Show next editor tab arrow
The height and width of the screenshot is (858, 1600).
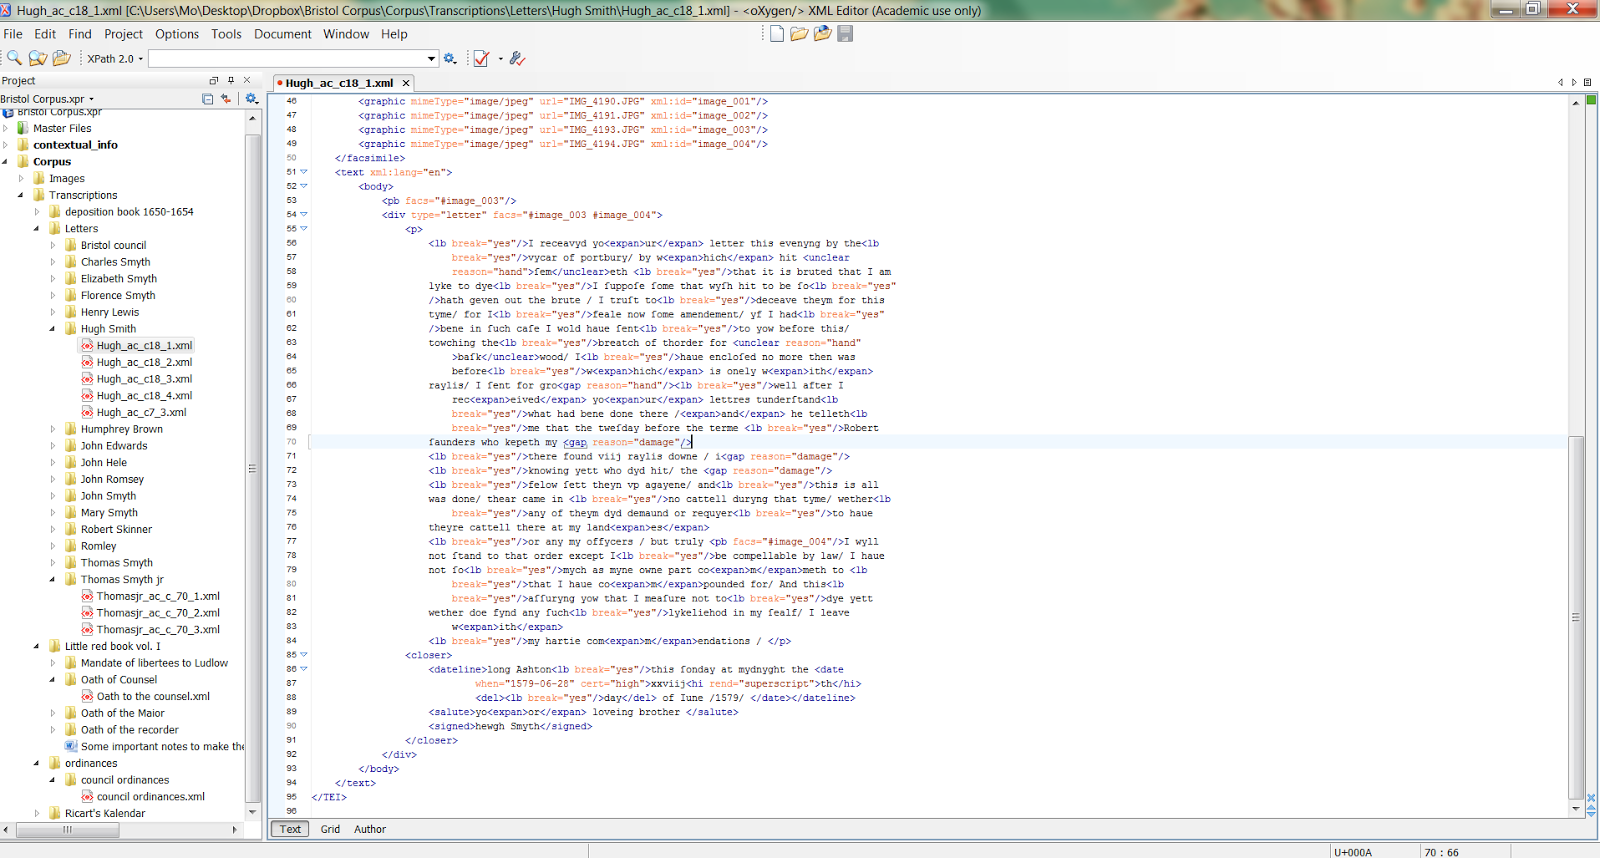pos(1574,82)
